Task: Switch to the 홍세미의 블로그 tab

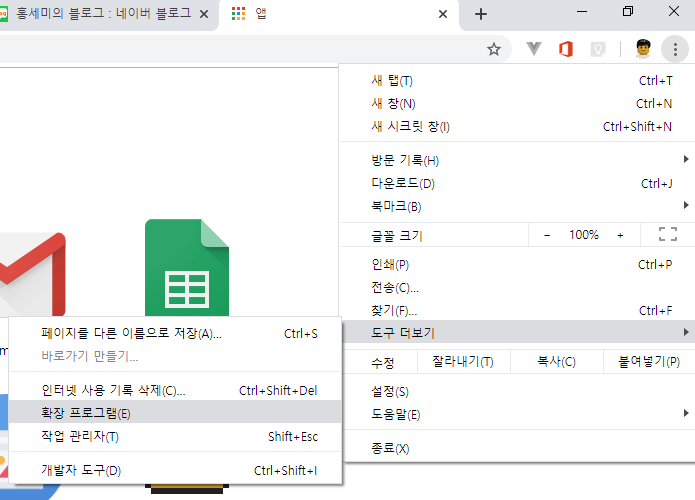Action: [103, 14]
